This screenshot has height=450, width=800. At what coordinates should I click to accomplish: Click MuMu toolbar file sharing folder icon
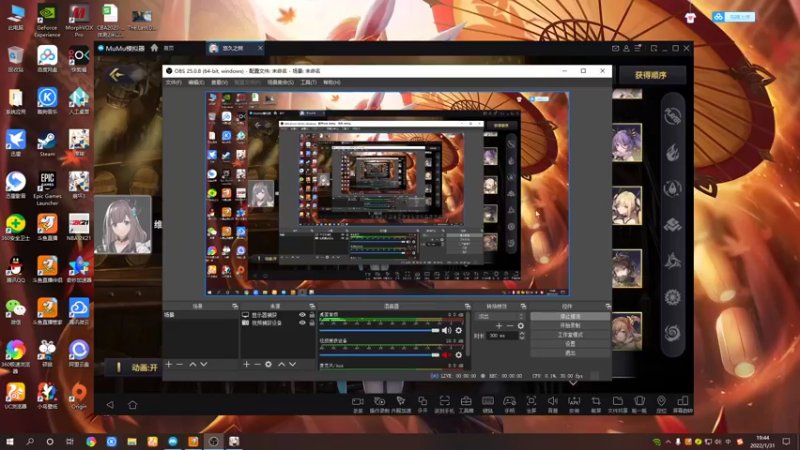coord(617,402)
